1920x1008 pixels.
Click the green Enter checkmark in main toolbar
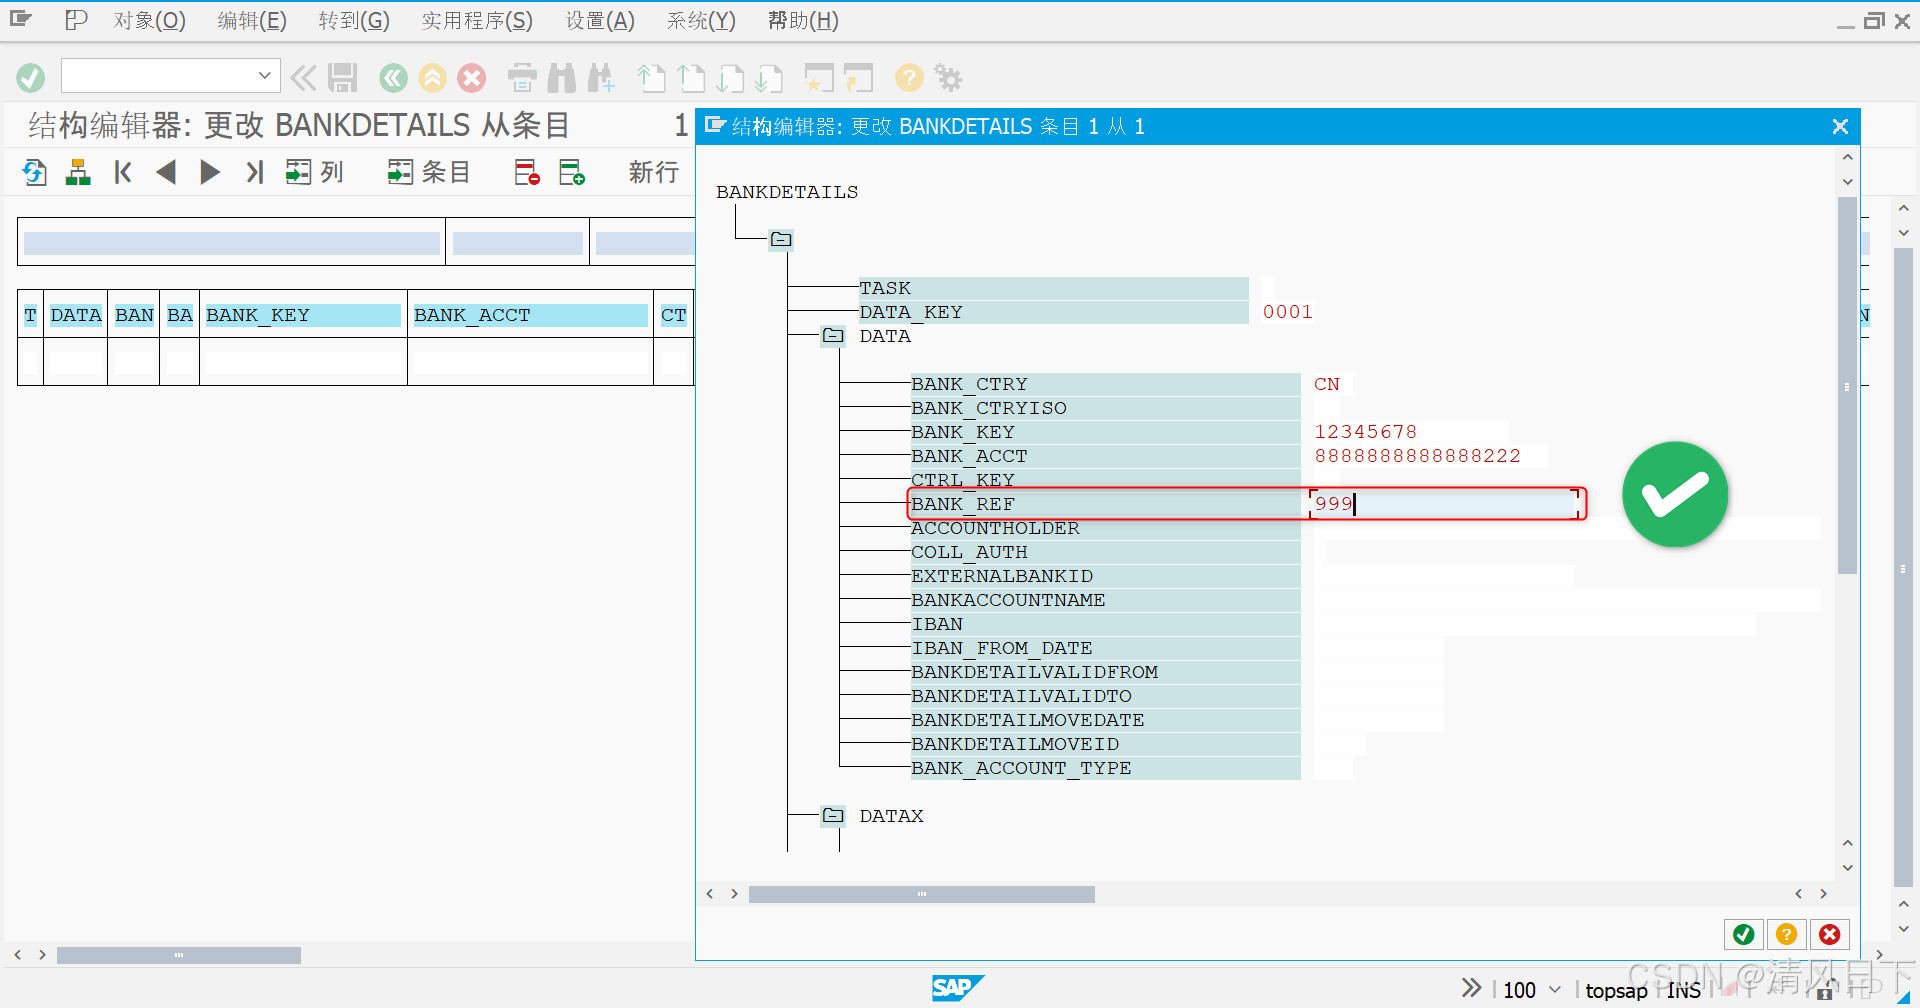pyautogui.click(x=31, y=78)
